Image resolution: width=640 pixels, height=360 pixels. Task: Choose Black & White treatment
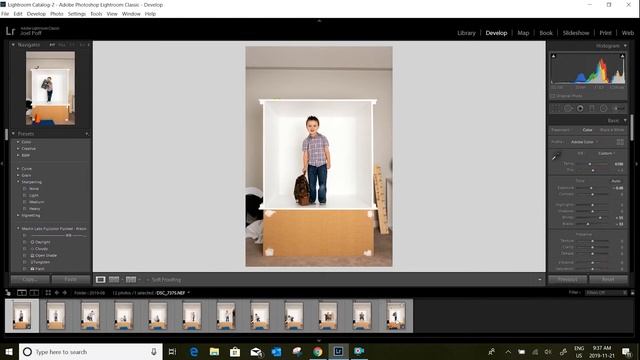pos(612,130)
